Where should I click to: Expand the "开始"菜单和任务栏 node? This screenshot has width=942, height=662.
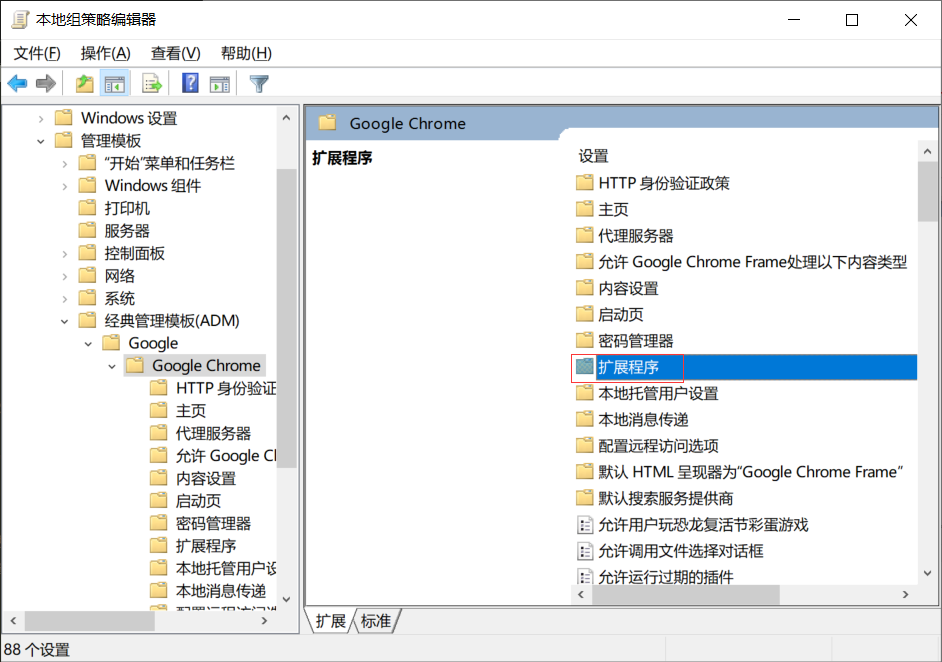(65, 163)
